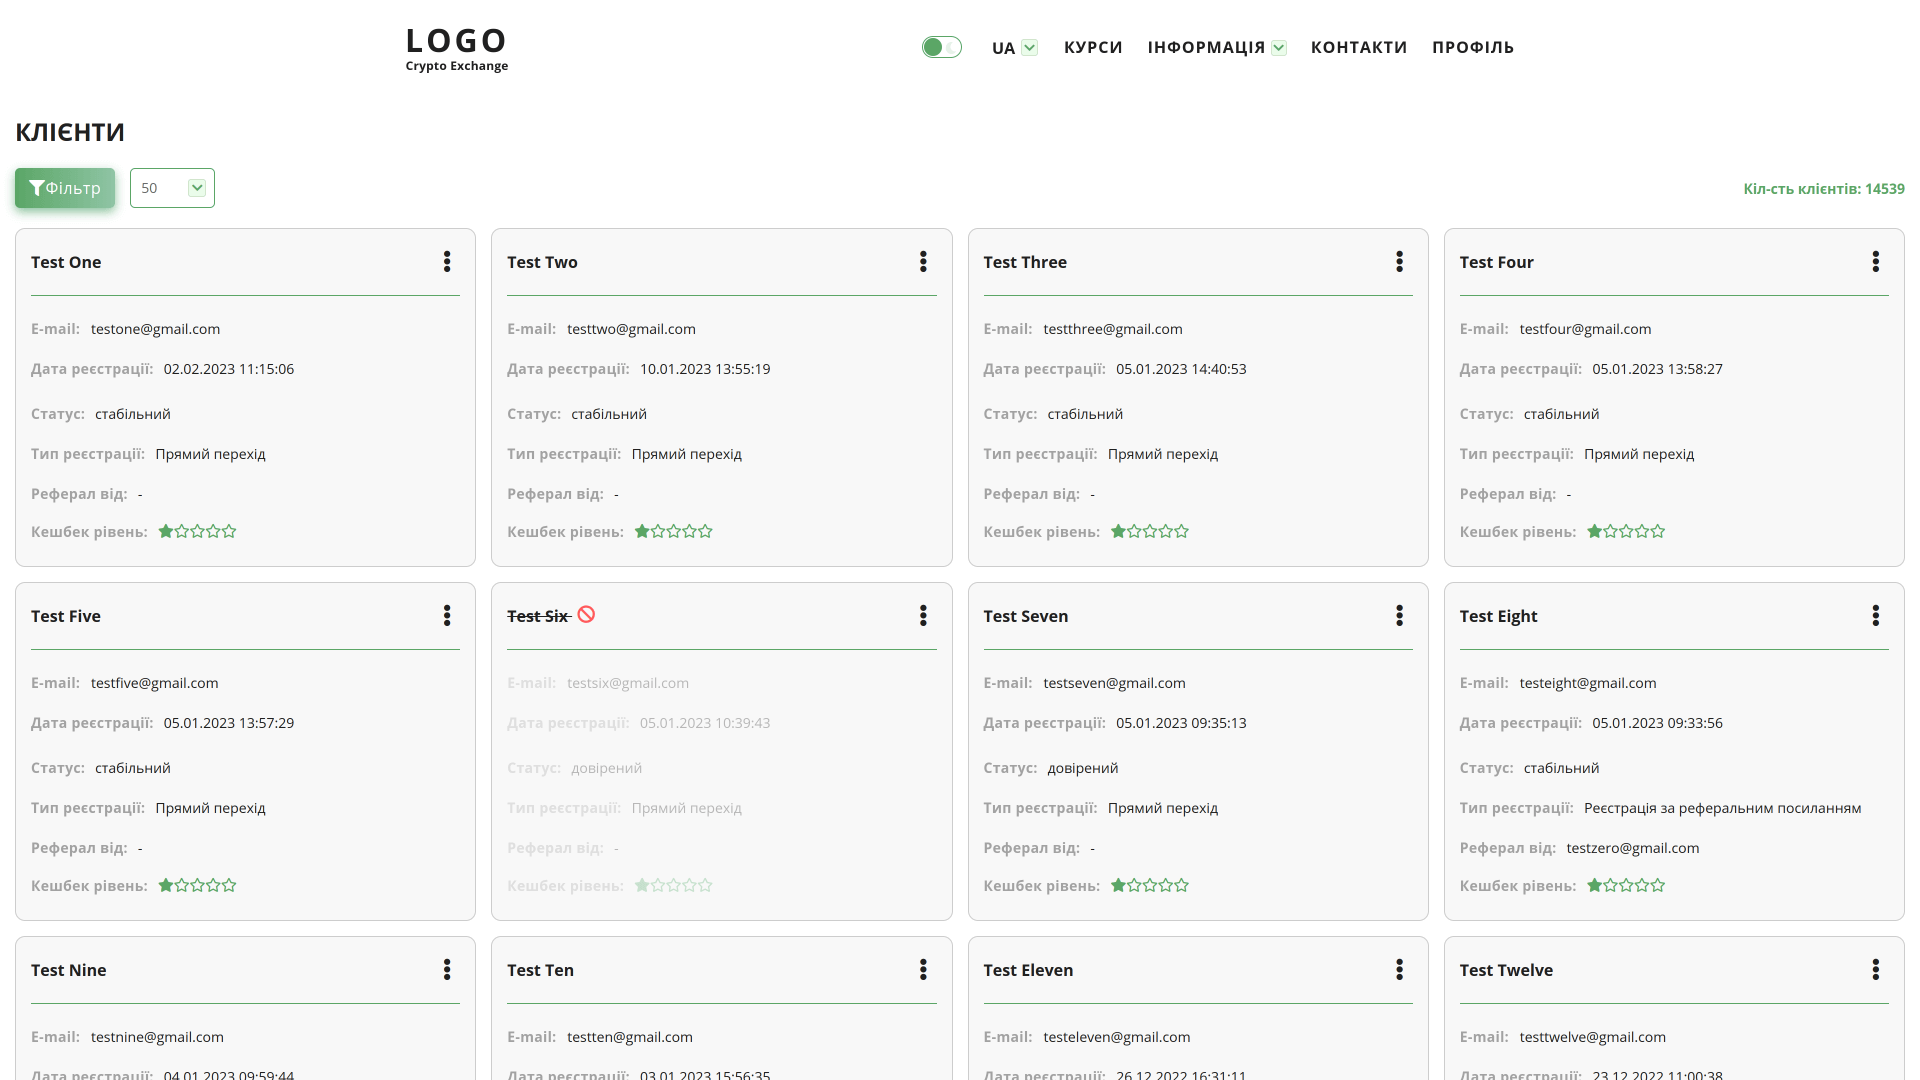The image size is (1920, 1080).
Task: Click the КЛІЄНТИ page heading
Action: [x=70, y=132]
